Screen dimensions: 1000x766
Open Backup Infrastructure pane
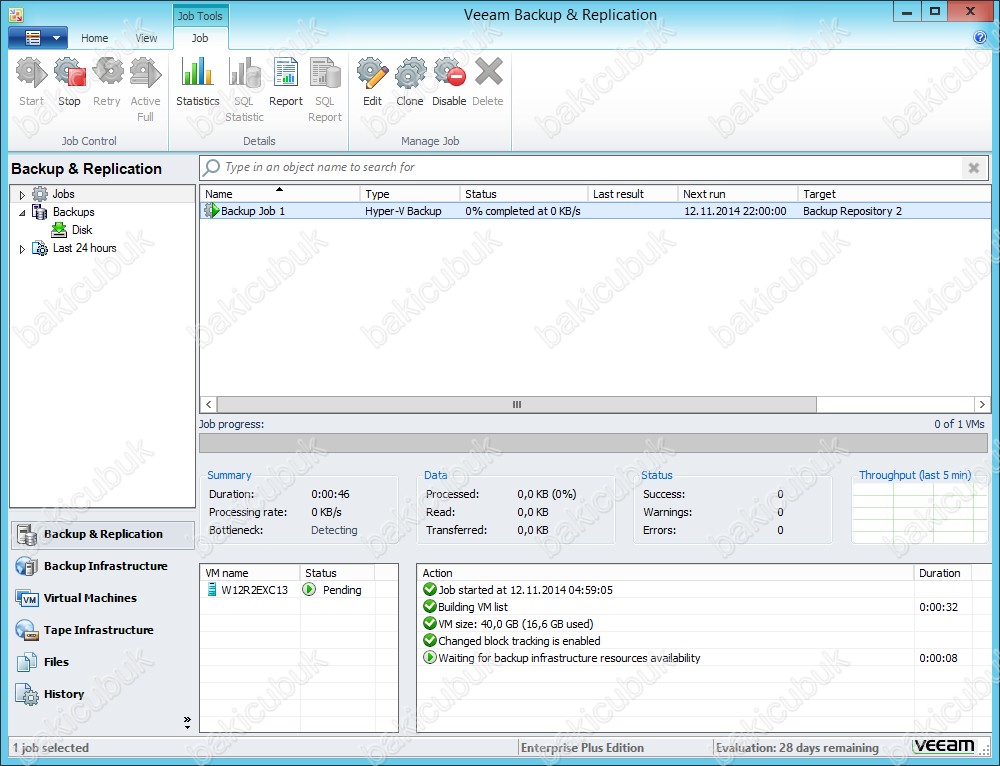click(x=105, y=566)
